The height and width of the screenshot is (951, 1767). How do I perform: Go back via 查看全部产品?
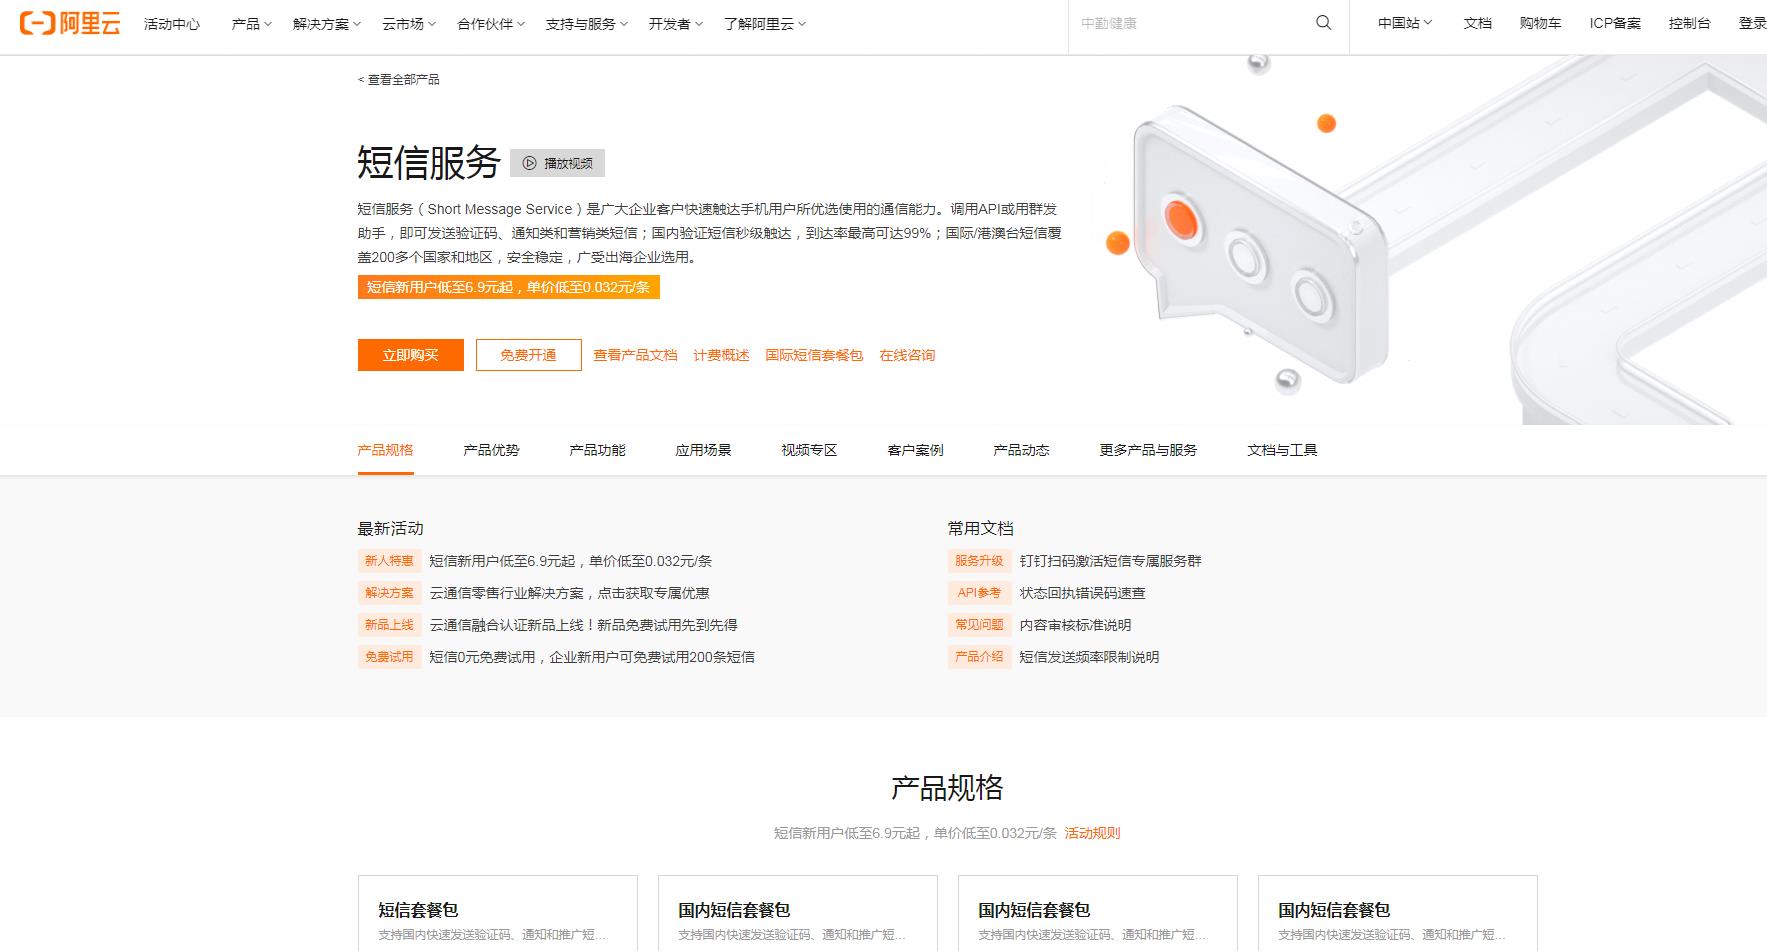click(399, 80)
